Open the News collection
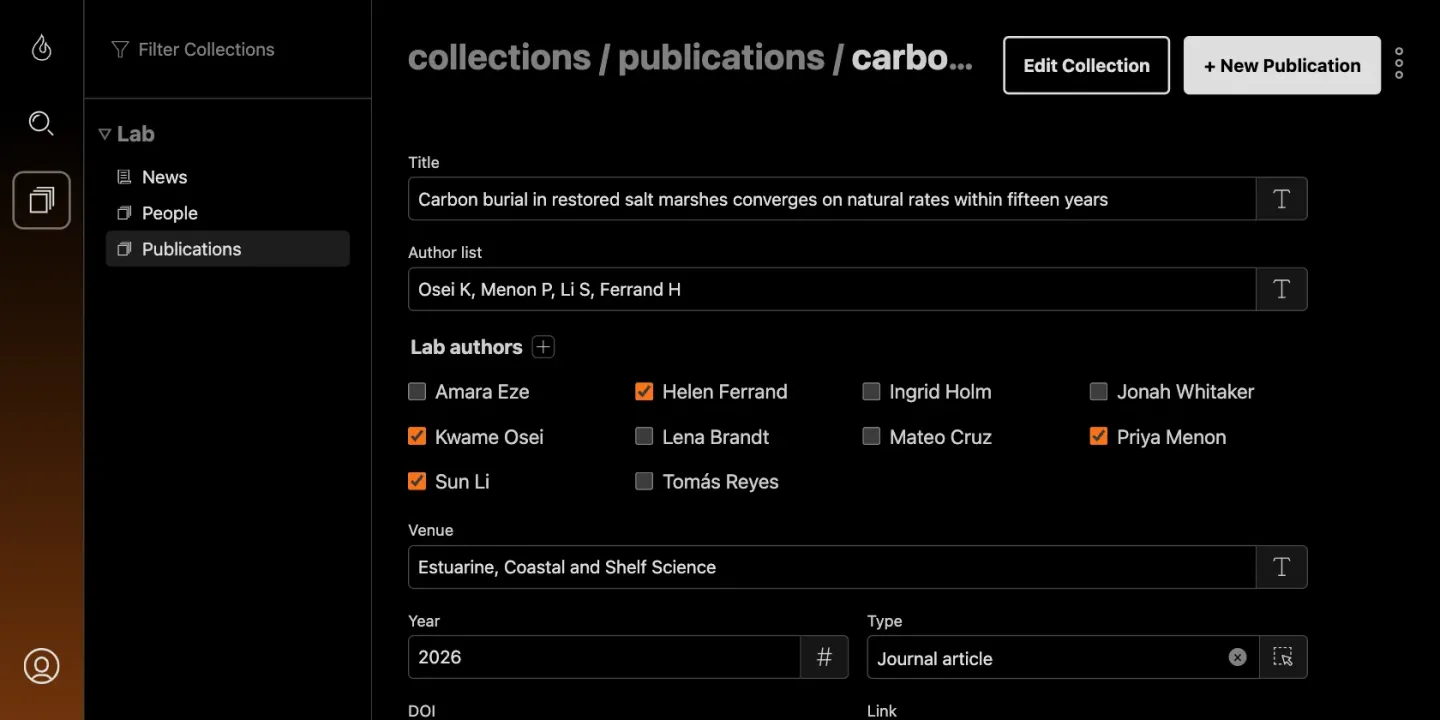Viewport: 1440px width, 720px height. tap(228, 177)
